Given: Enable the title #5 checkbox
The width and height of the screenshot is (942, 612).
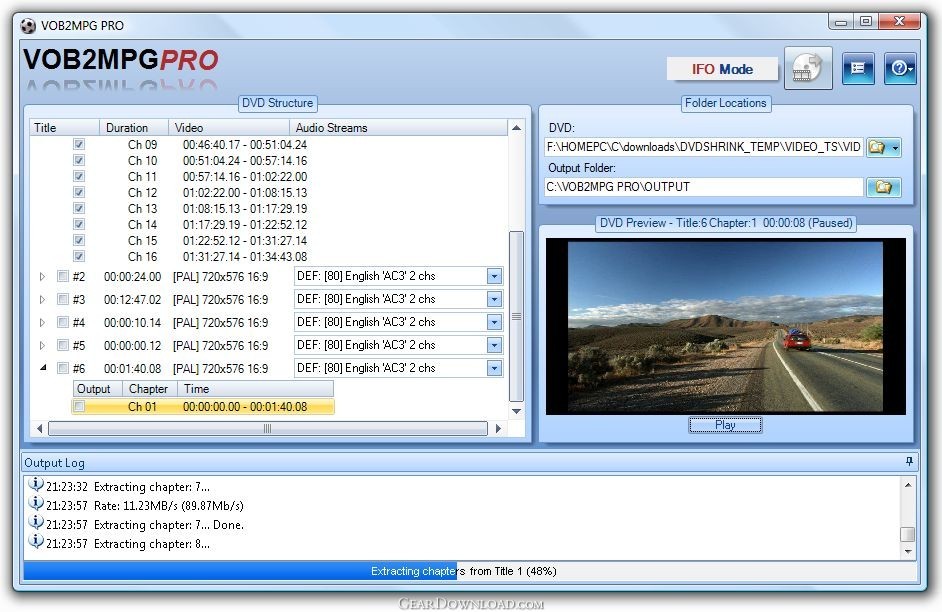Looking at the screenshot, I should coord(62,345).
